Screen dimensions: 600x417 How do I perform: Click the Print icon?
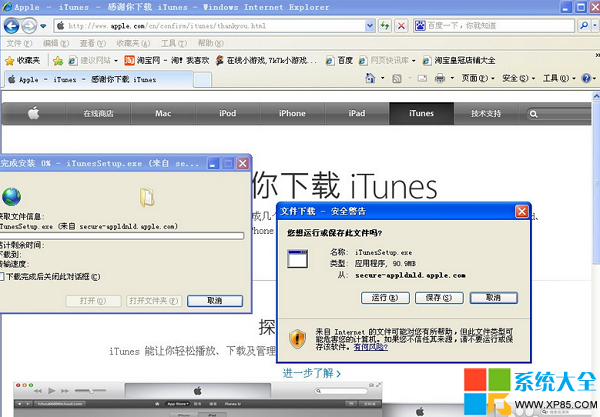point(440,78)
